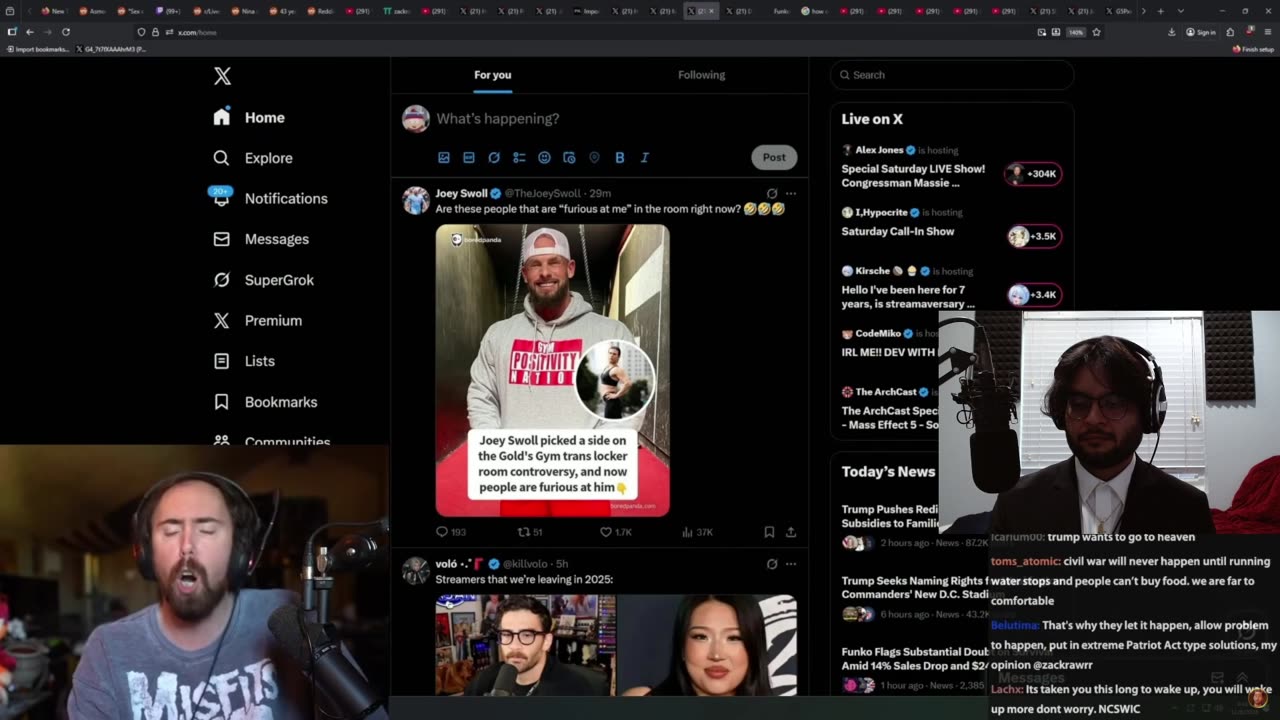Open Grok enhance icon in composer
This screenshot has height=720, width=1280.
(x=494, y=157)
